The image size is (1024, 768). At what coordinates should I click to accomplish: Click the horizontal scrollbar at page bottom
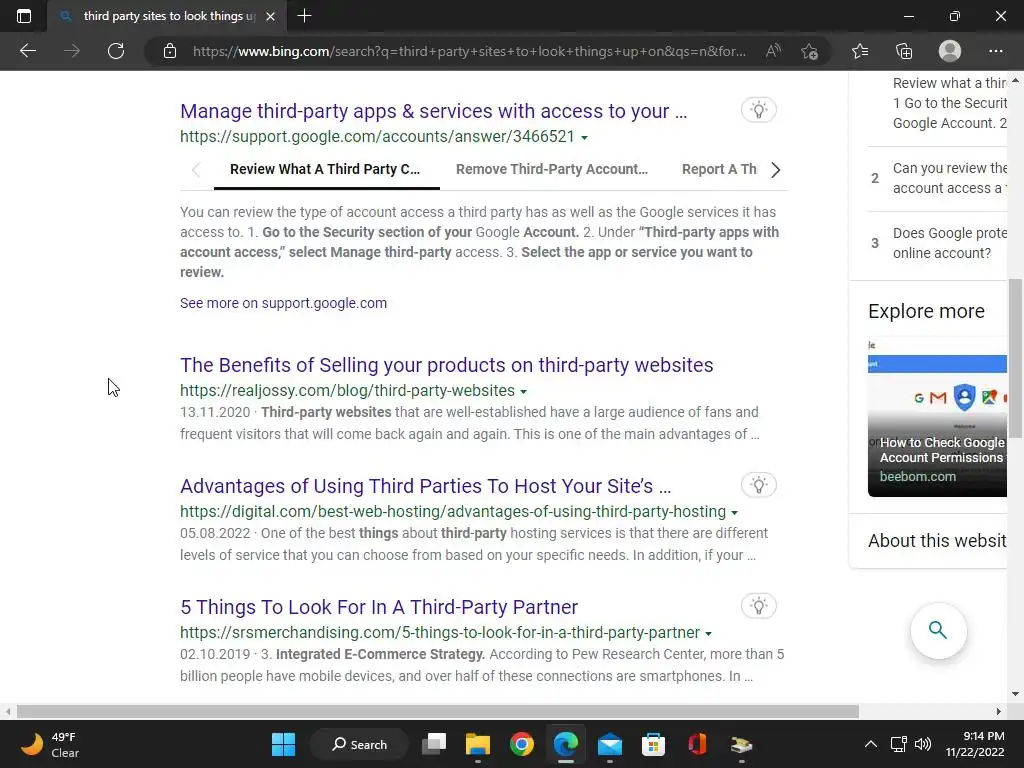(438, 711)
